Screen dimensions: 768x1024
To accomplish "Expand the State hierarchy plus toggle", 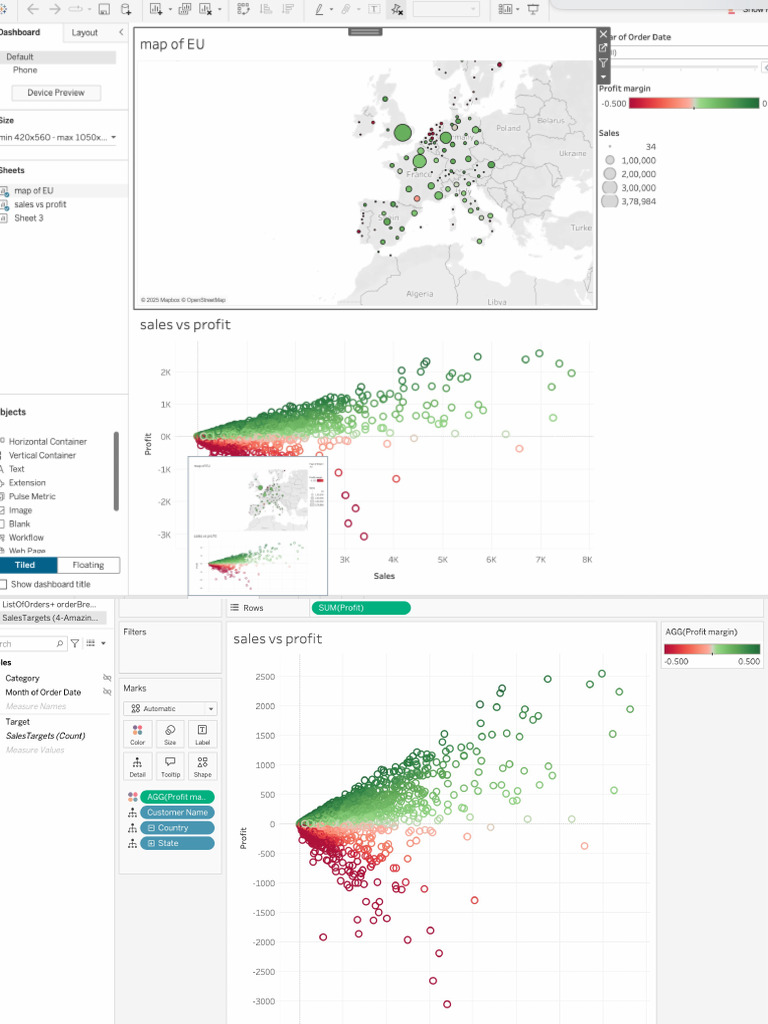I will click(151, 843).
